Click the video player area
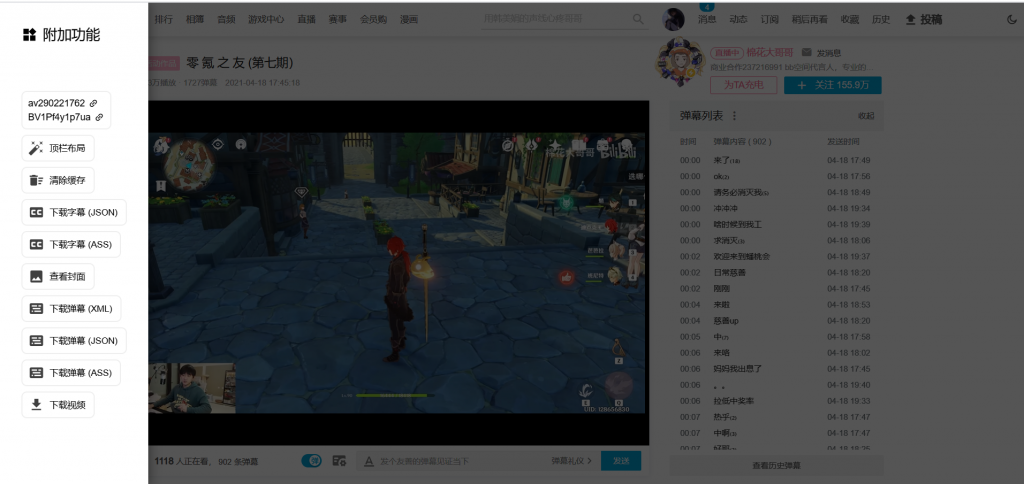The width and height of the screenshot is (1024, 484). pos(398,273)
